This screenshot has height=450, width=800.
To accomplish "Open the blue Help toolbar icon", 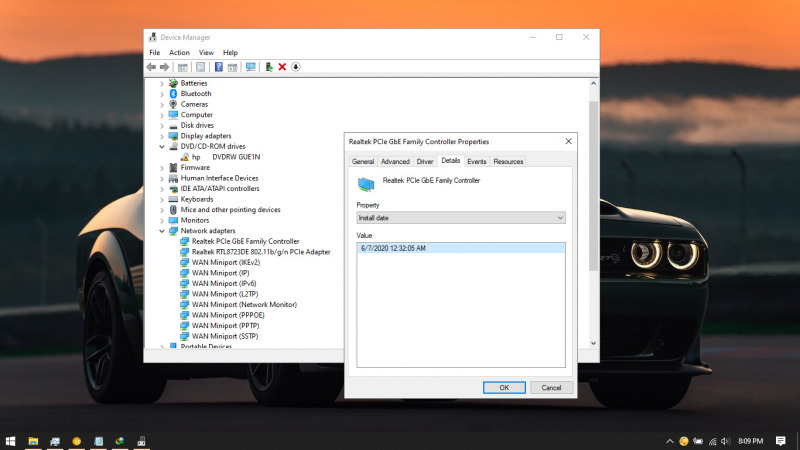I will pyautogui.click(x=218, y=67).
